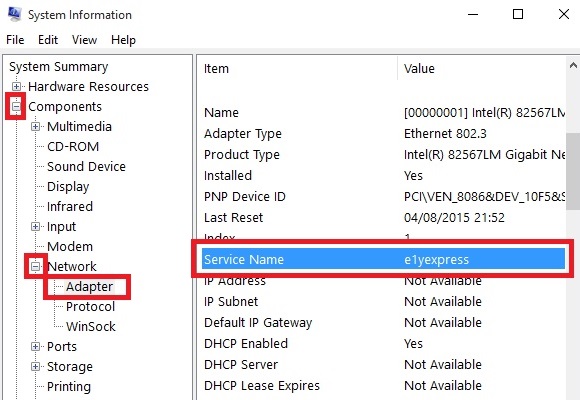Select System Summary at tree top
The width and height of the screenshot is (580, 400).
point(58,67)
